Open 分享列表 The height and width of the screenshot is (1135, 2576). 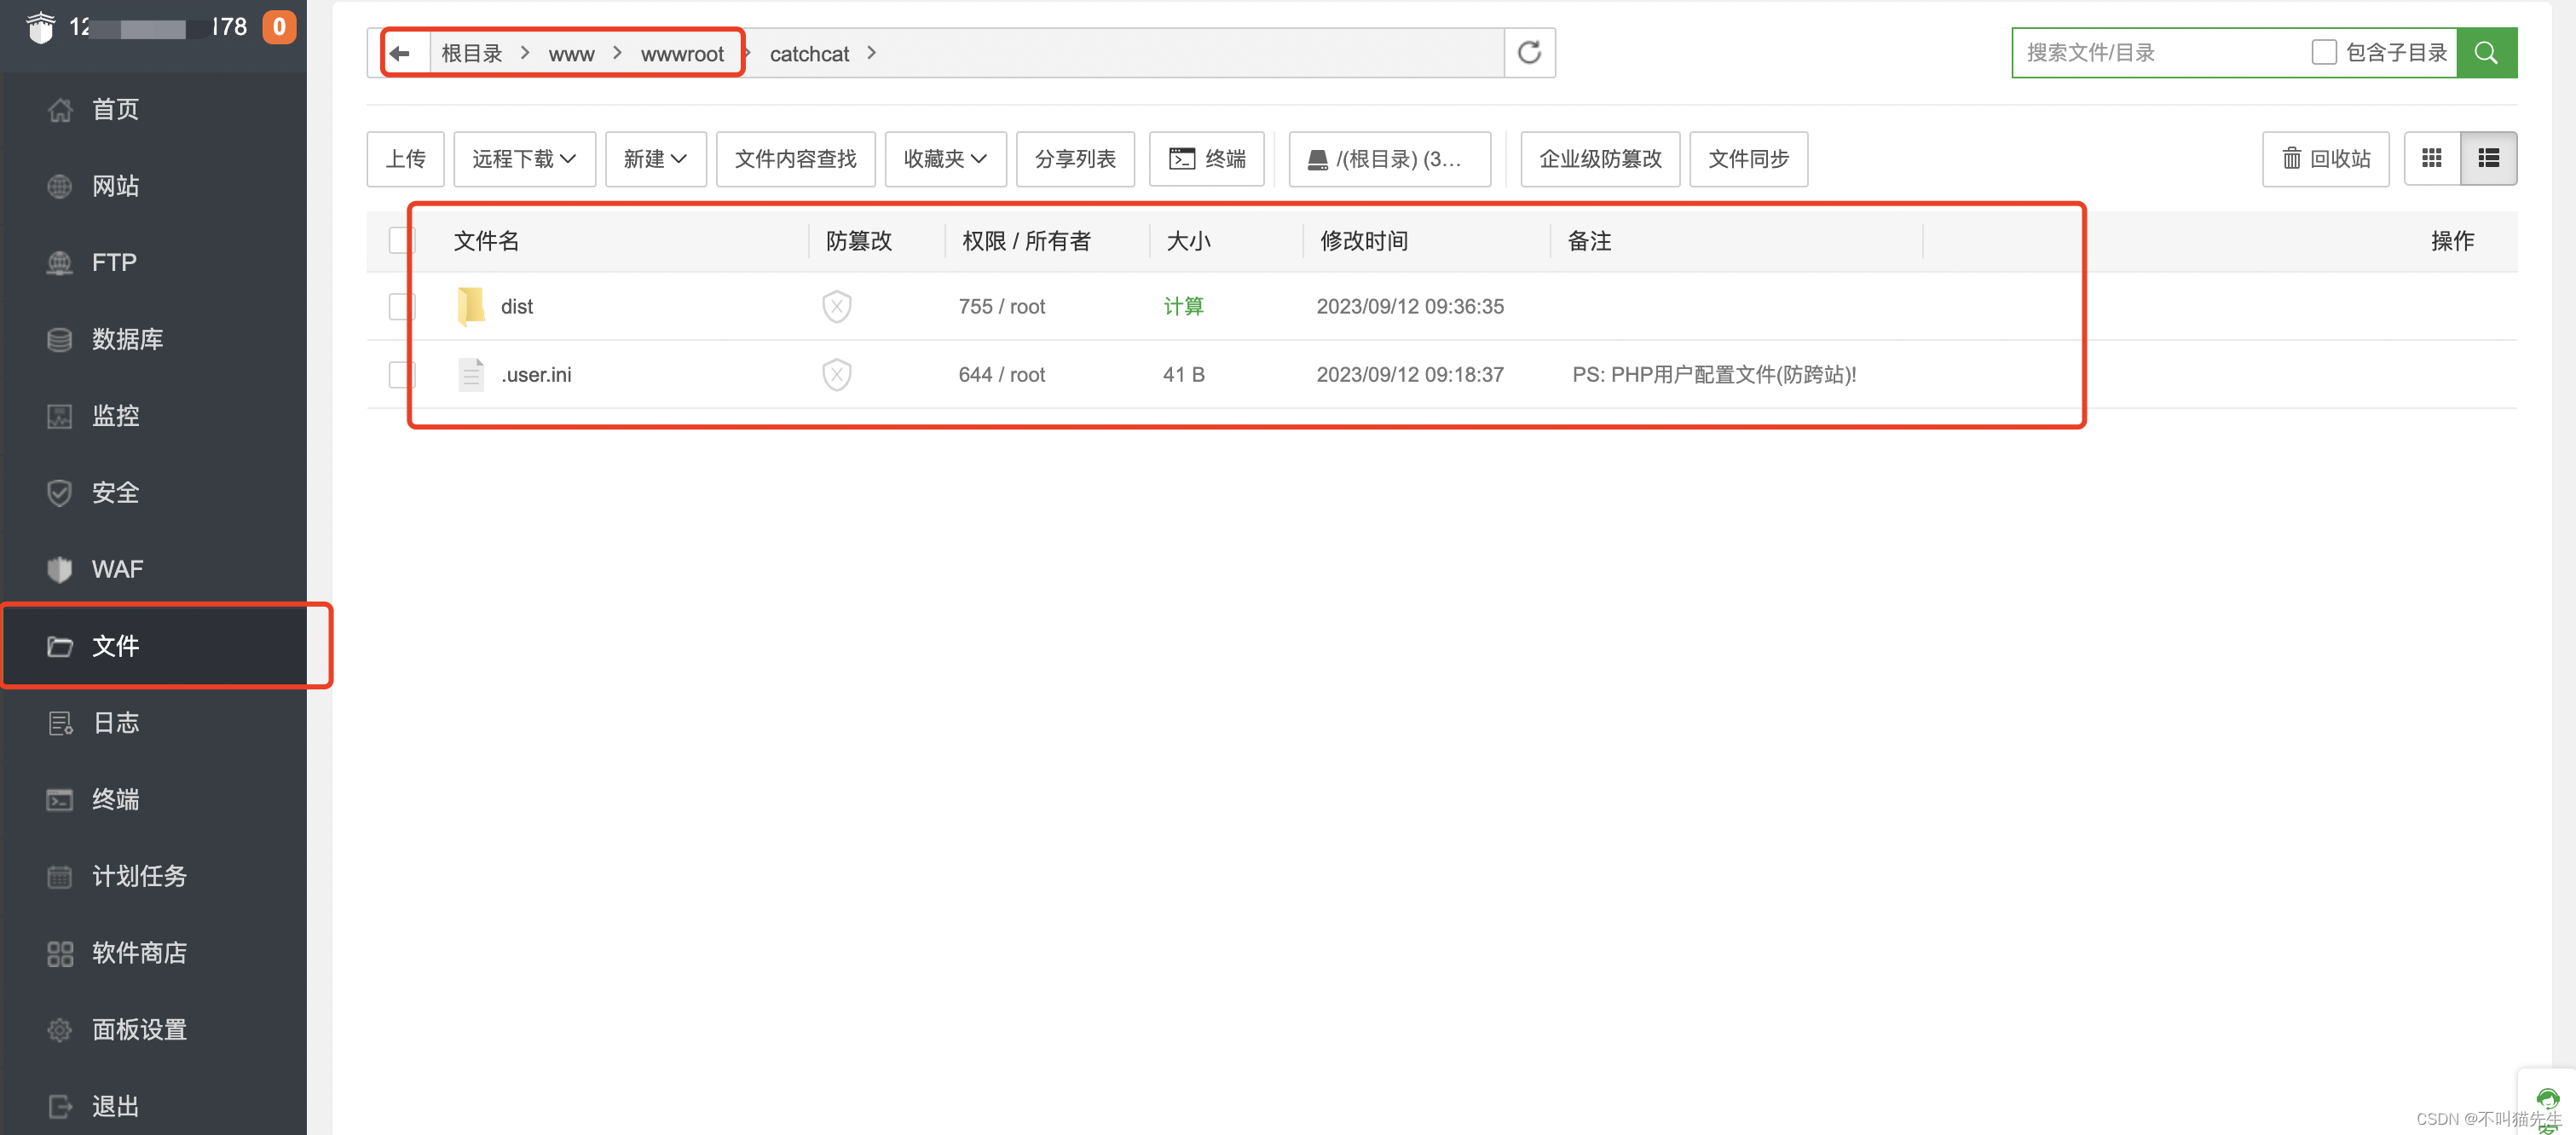[x=1075, y=158]
